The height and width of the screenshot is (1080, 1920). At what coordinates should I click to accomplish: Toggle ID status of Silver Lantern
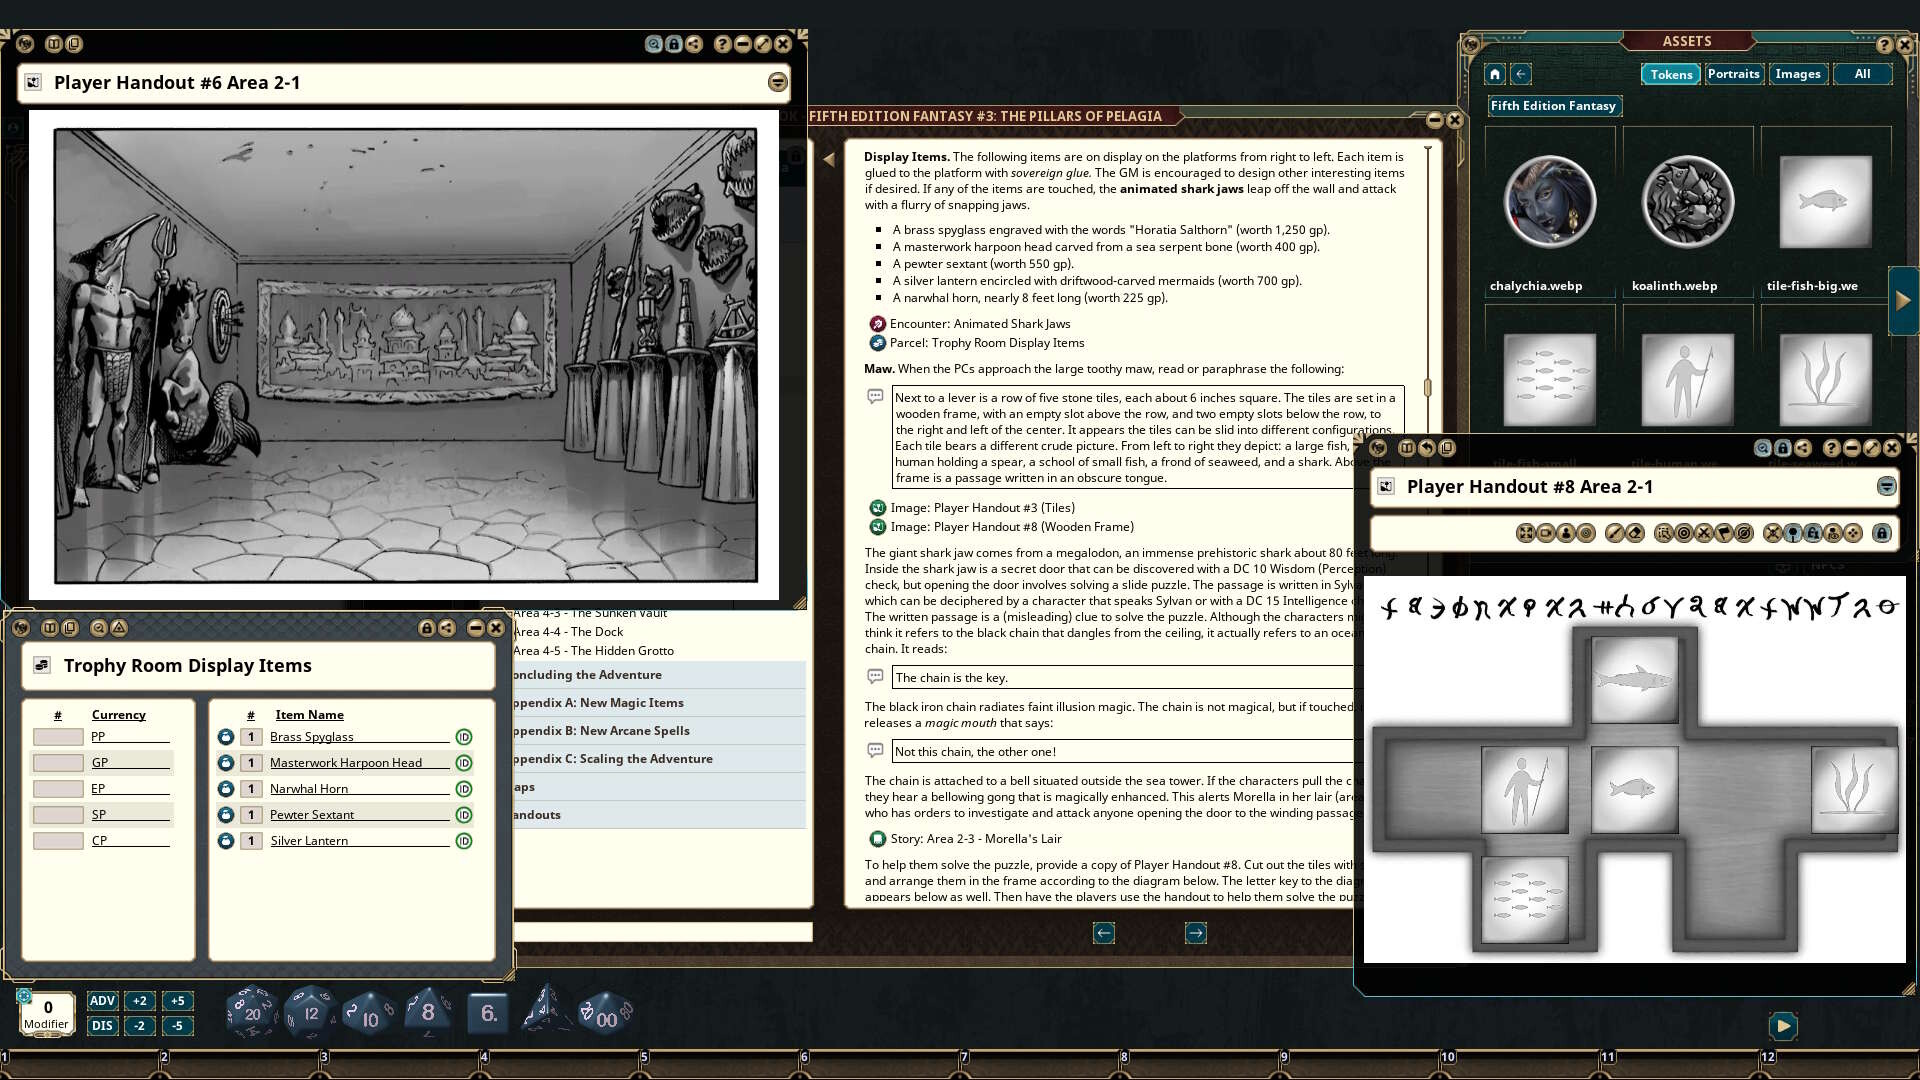click(464, 841)
